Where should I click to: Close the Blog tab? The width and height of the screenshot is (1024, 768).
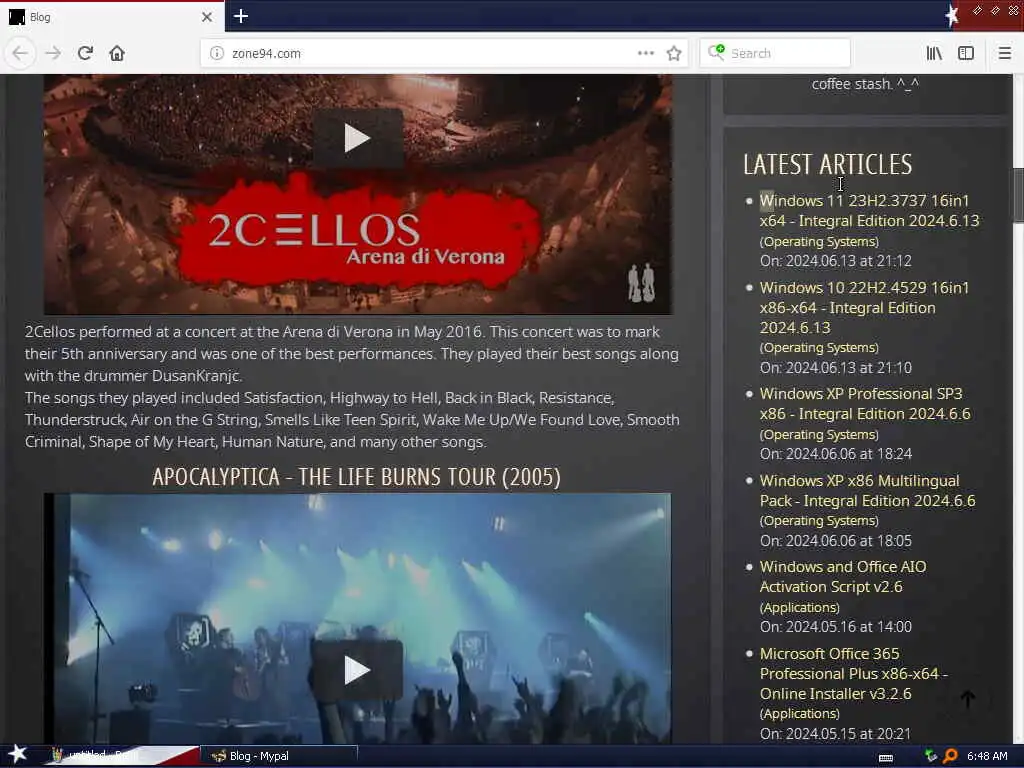(x=207, y=17)
